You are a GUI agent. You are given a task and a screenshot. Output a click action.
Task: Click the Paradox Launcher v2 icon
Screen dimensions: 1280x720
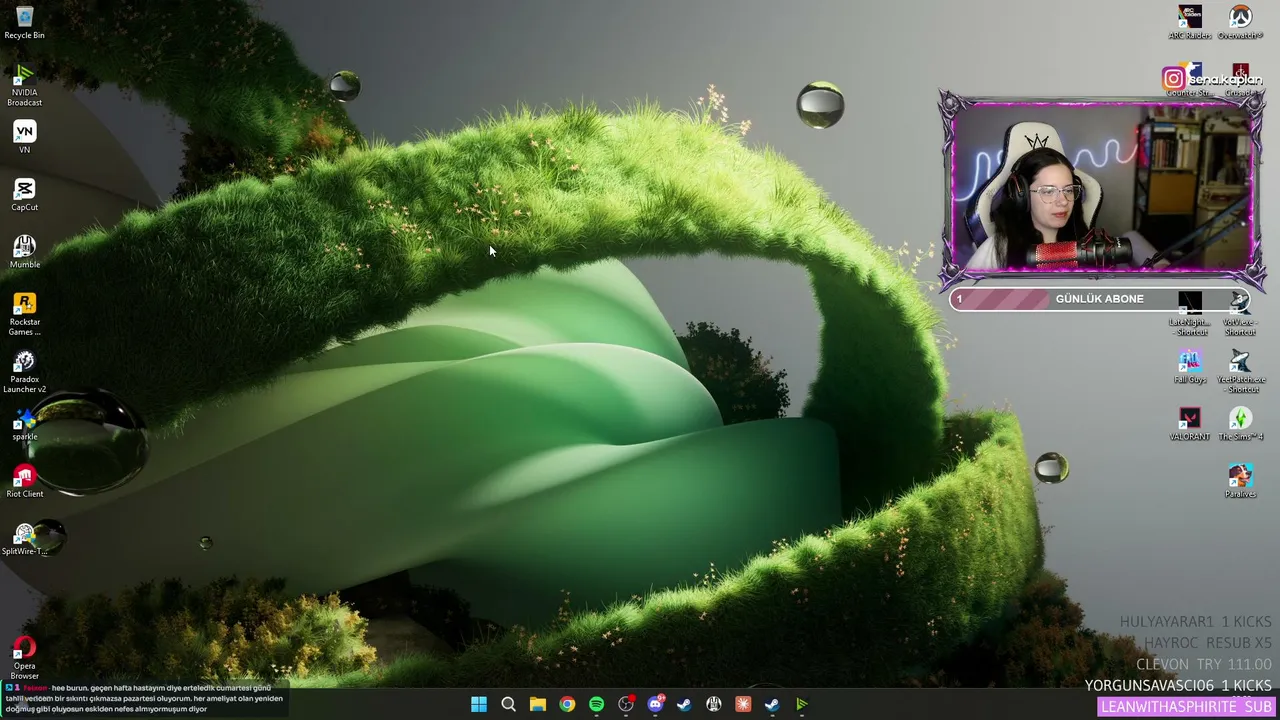click(x=24, y=371)
